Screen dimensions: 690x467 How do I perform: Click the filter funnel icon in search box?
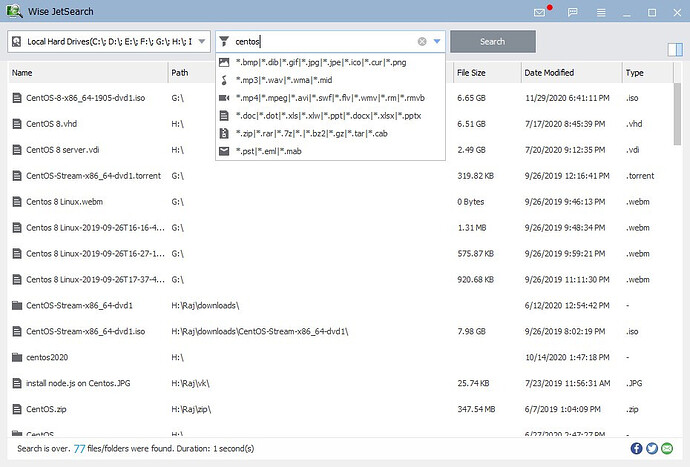pos(224,41)
